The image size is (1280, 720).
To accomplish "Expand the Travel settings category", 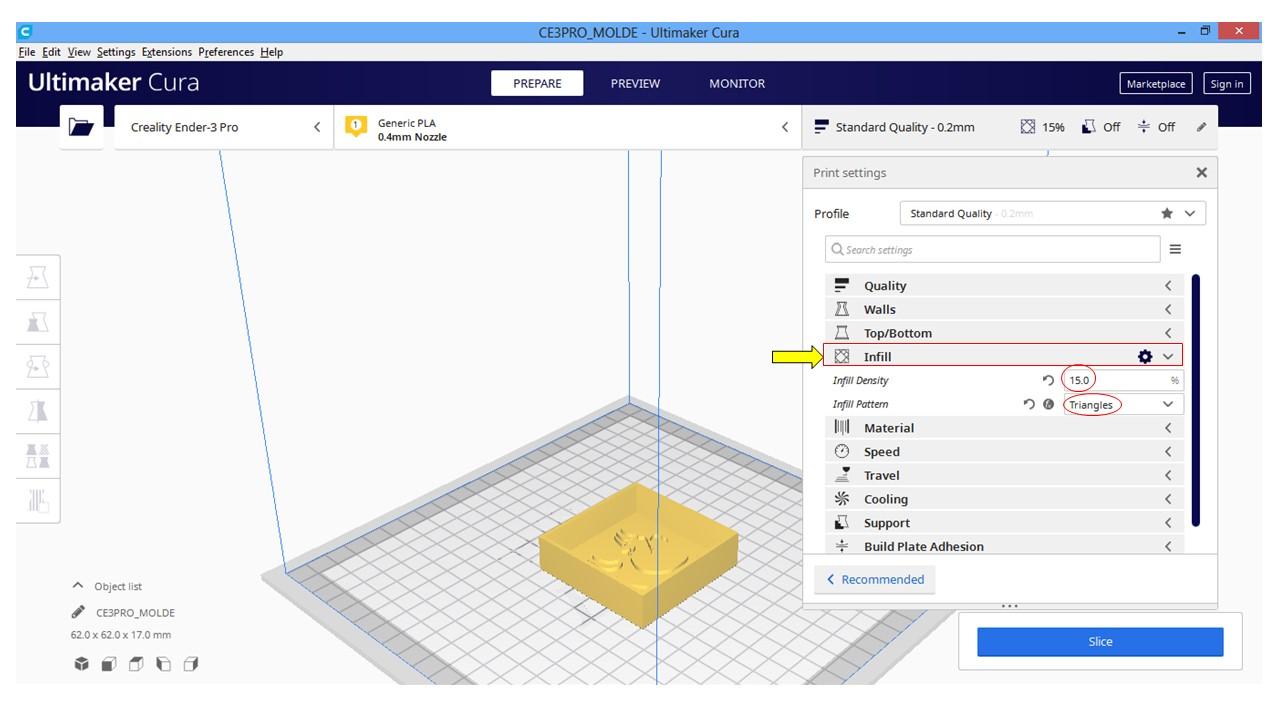I will click(1004, 475).
